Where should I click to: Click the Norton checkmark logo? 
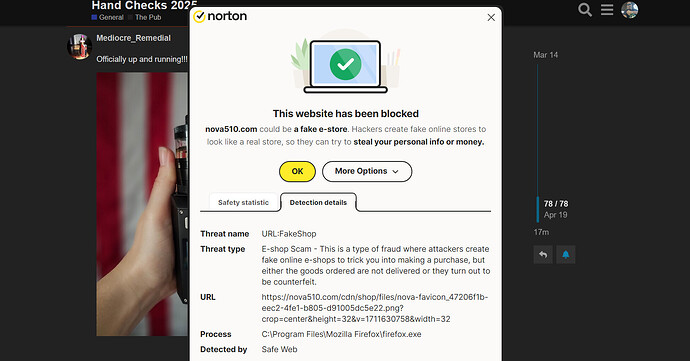click(x=199, y=17)
